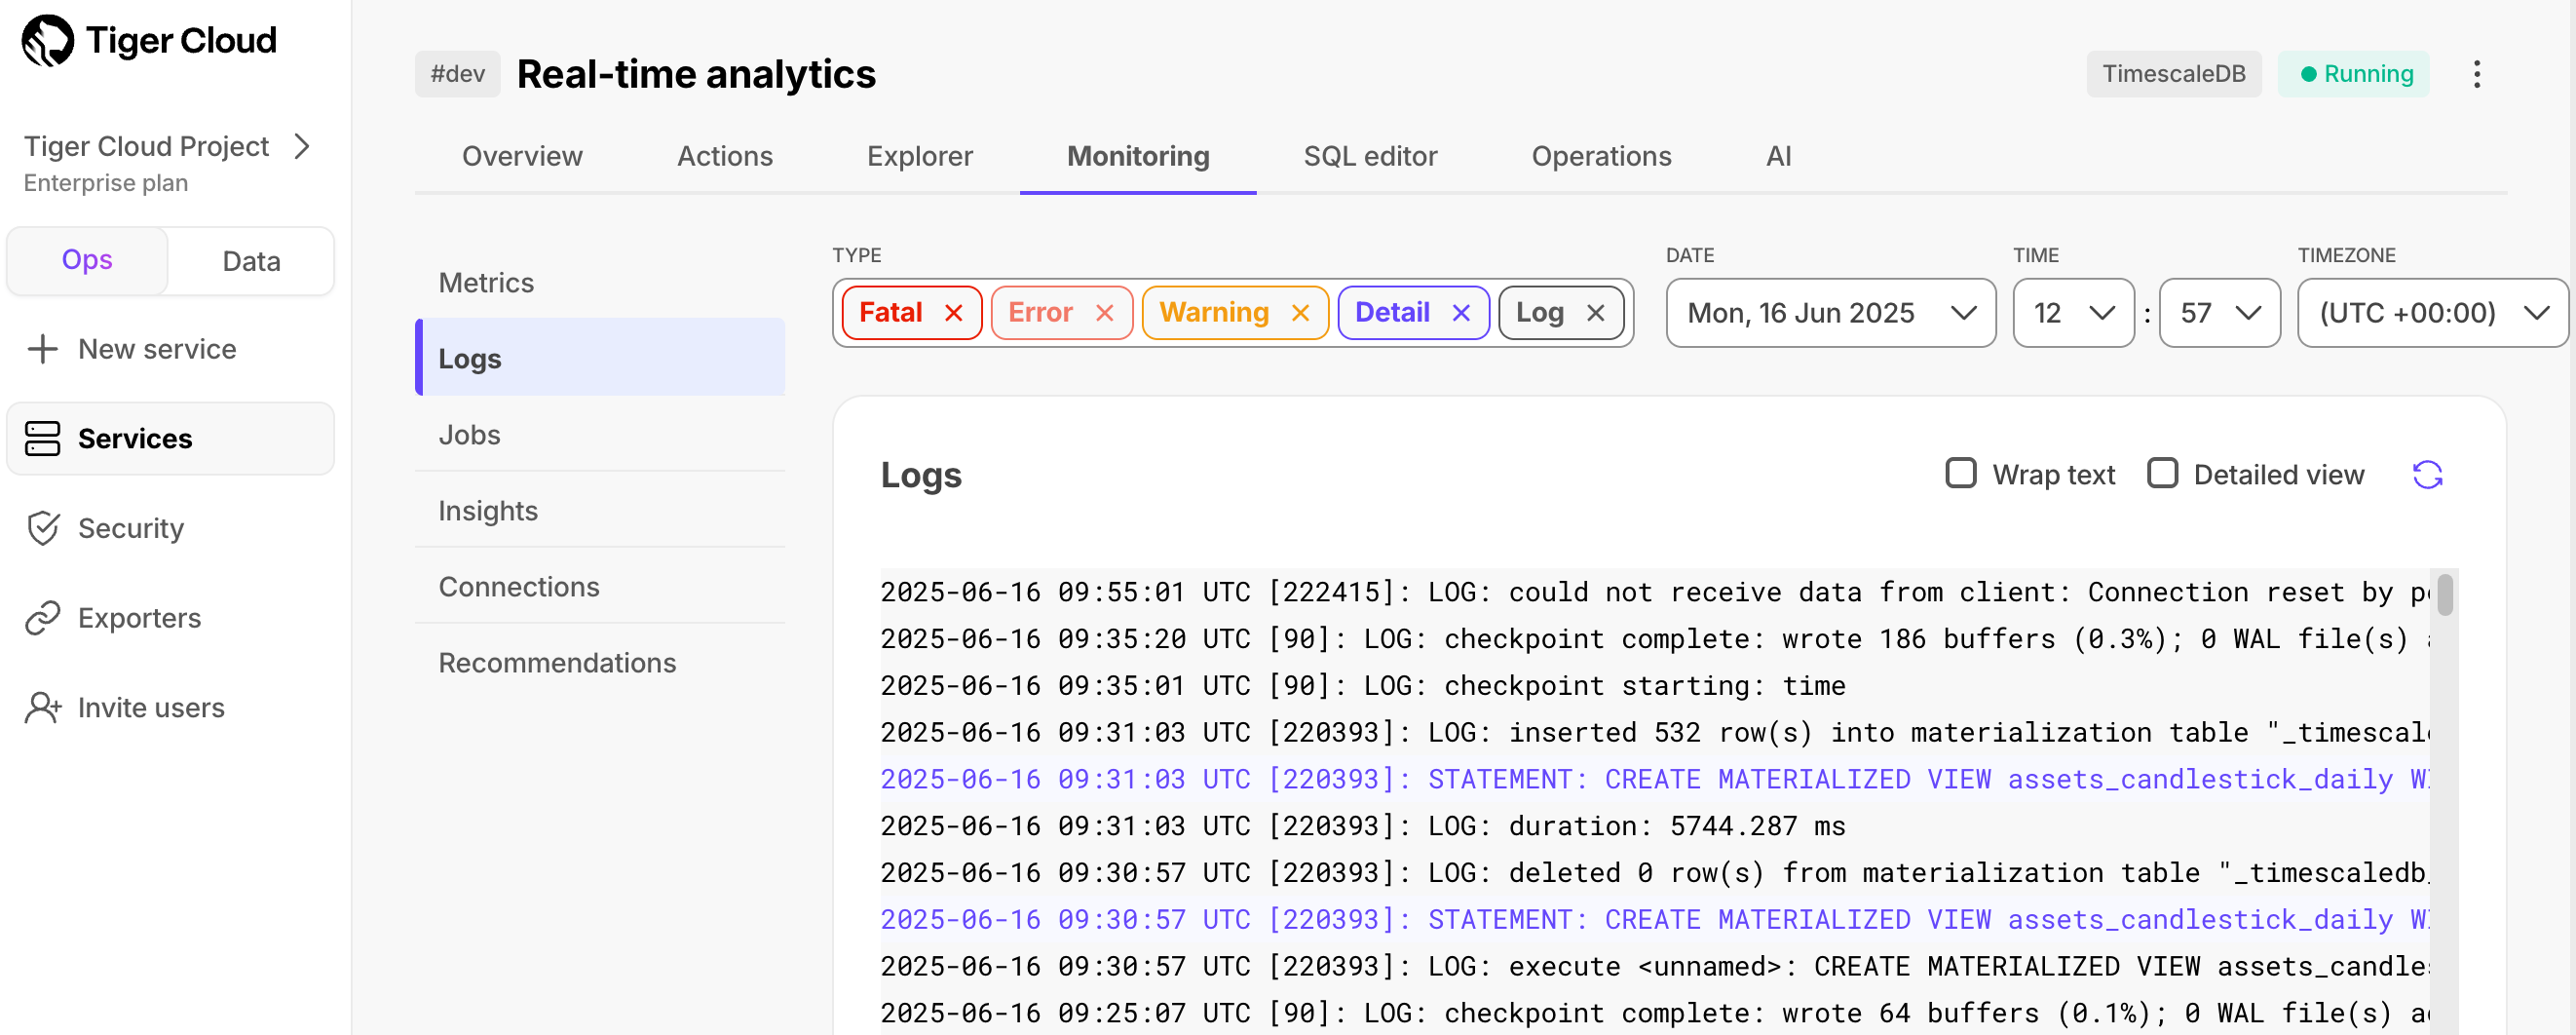Image resolution: width=2576 pixels, height=1035 pixels.
Task: Click the Tiger Cloud logo icon
Action: coord(48,41)
